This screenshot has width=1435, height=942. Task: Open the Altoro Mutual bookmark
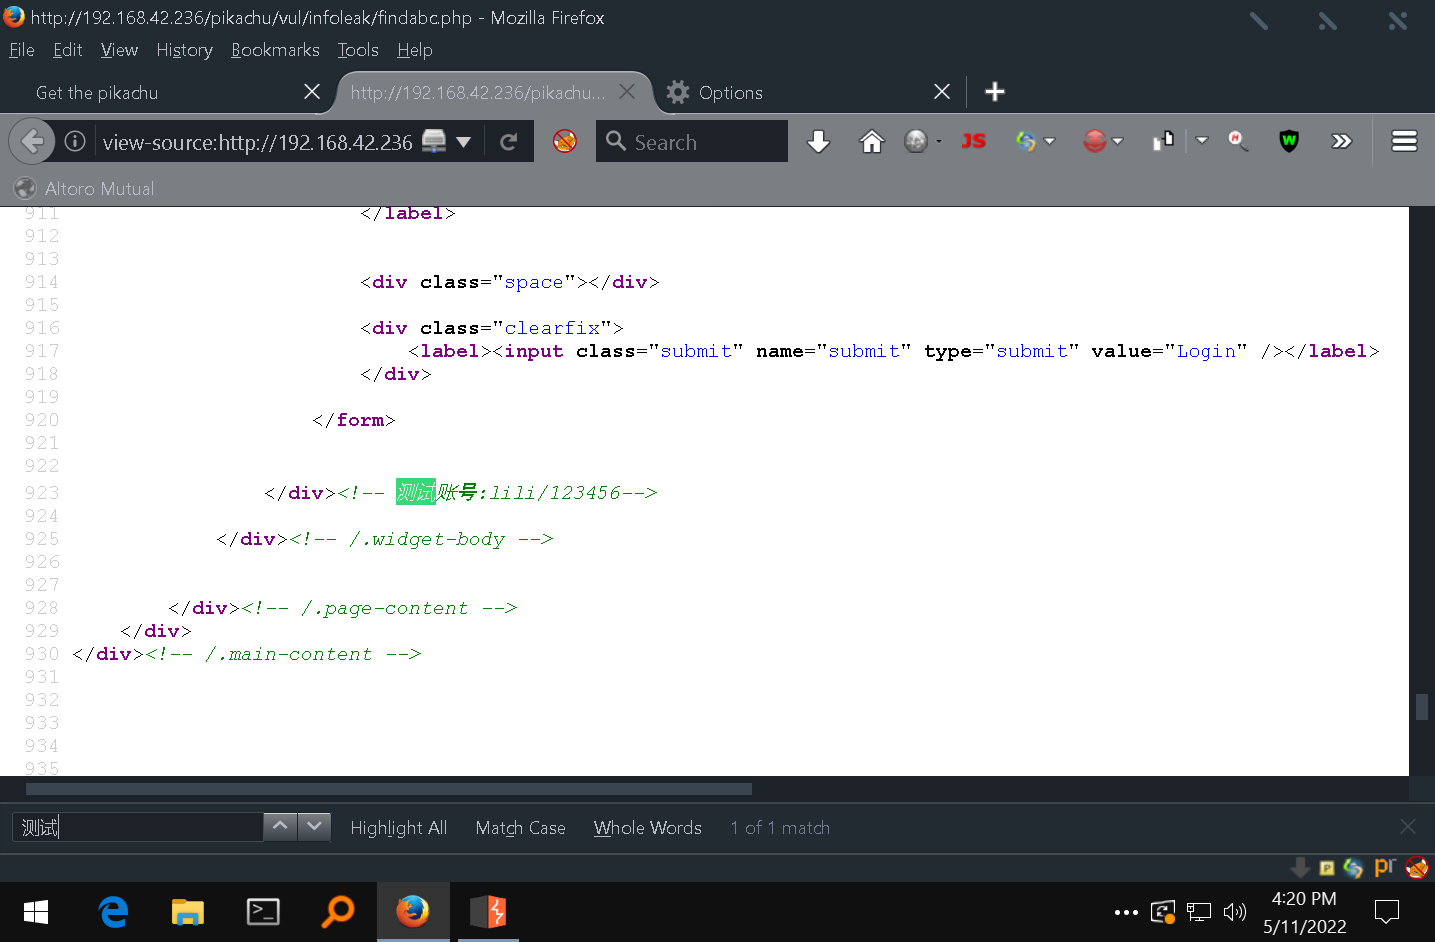[x=85, y=188]
